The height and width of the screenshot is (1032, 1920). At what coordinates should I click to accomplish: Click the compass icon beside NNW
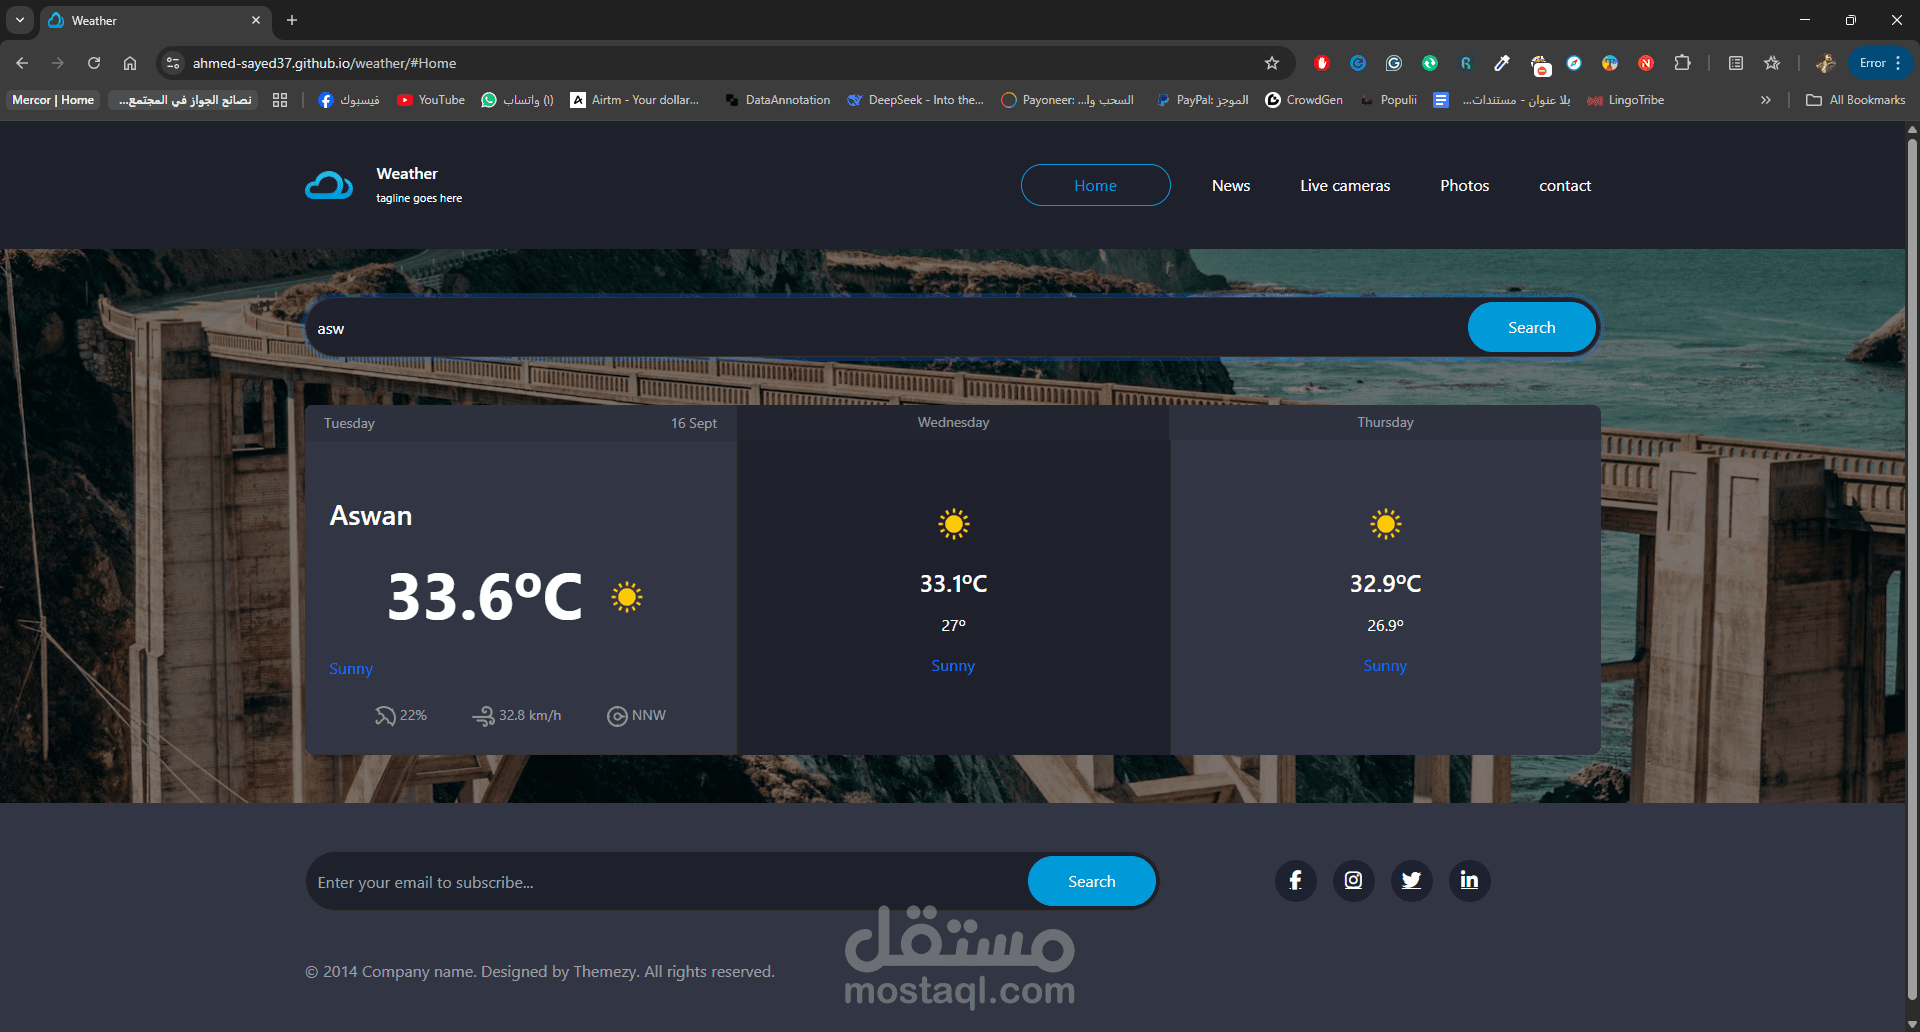(617, 716)
